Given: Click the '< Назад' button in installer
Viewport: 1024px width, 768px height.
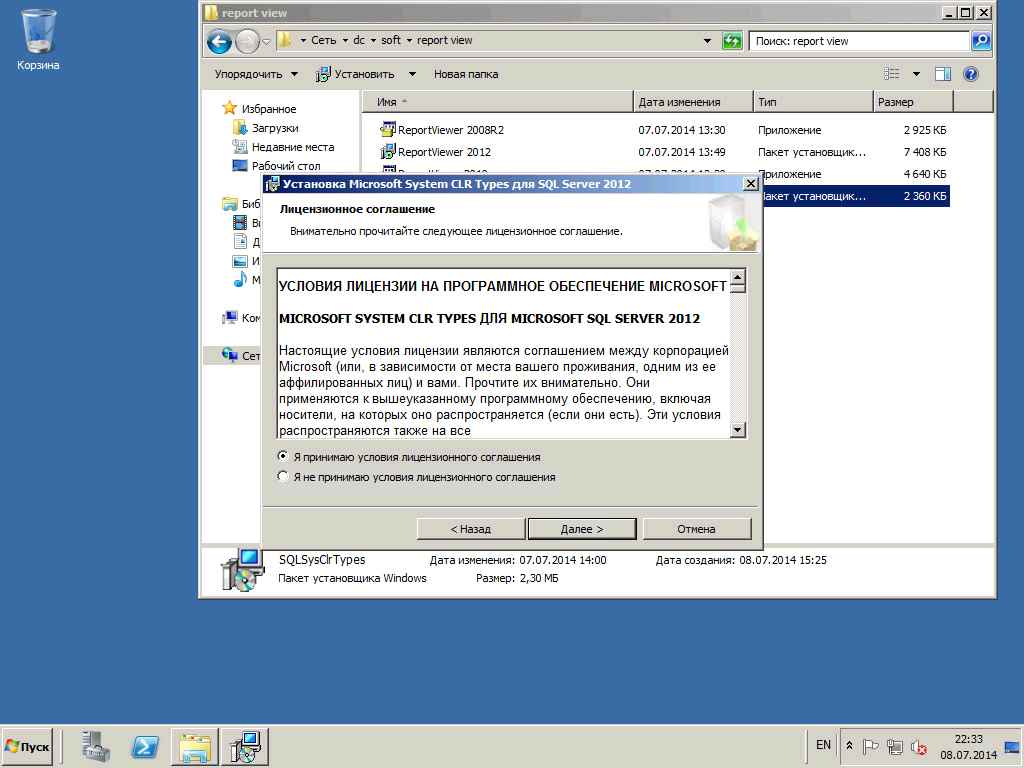Looking at the screenshot, I should [470, 529].
